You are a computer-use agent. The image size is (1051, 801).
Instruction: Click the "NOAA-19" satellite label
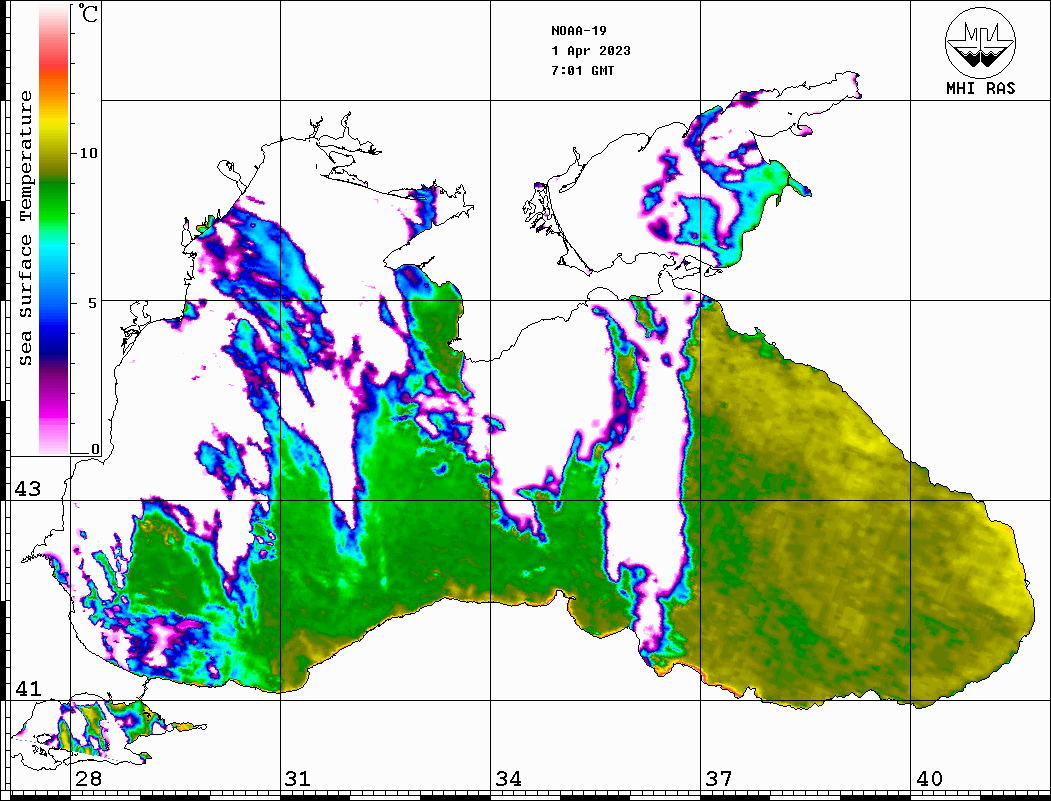click(579, 31)
